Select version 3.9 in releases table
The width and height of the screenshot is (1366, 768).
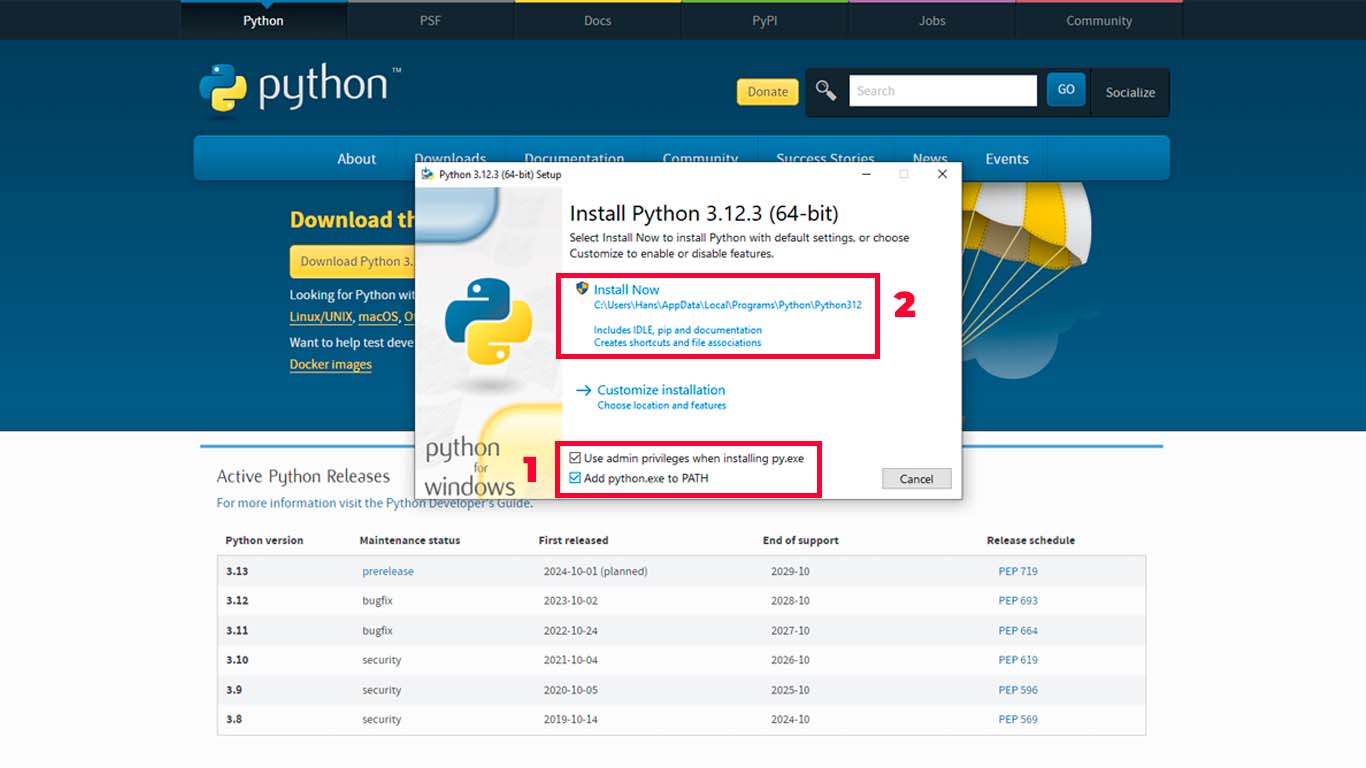pos(234,690)
